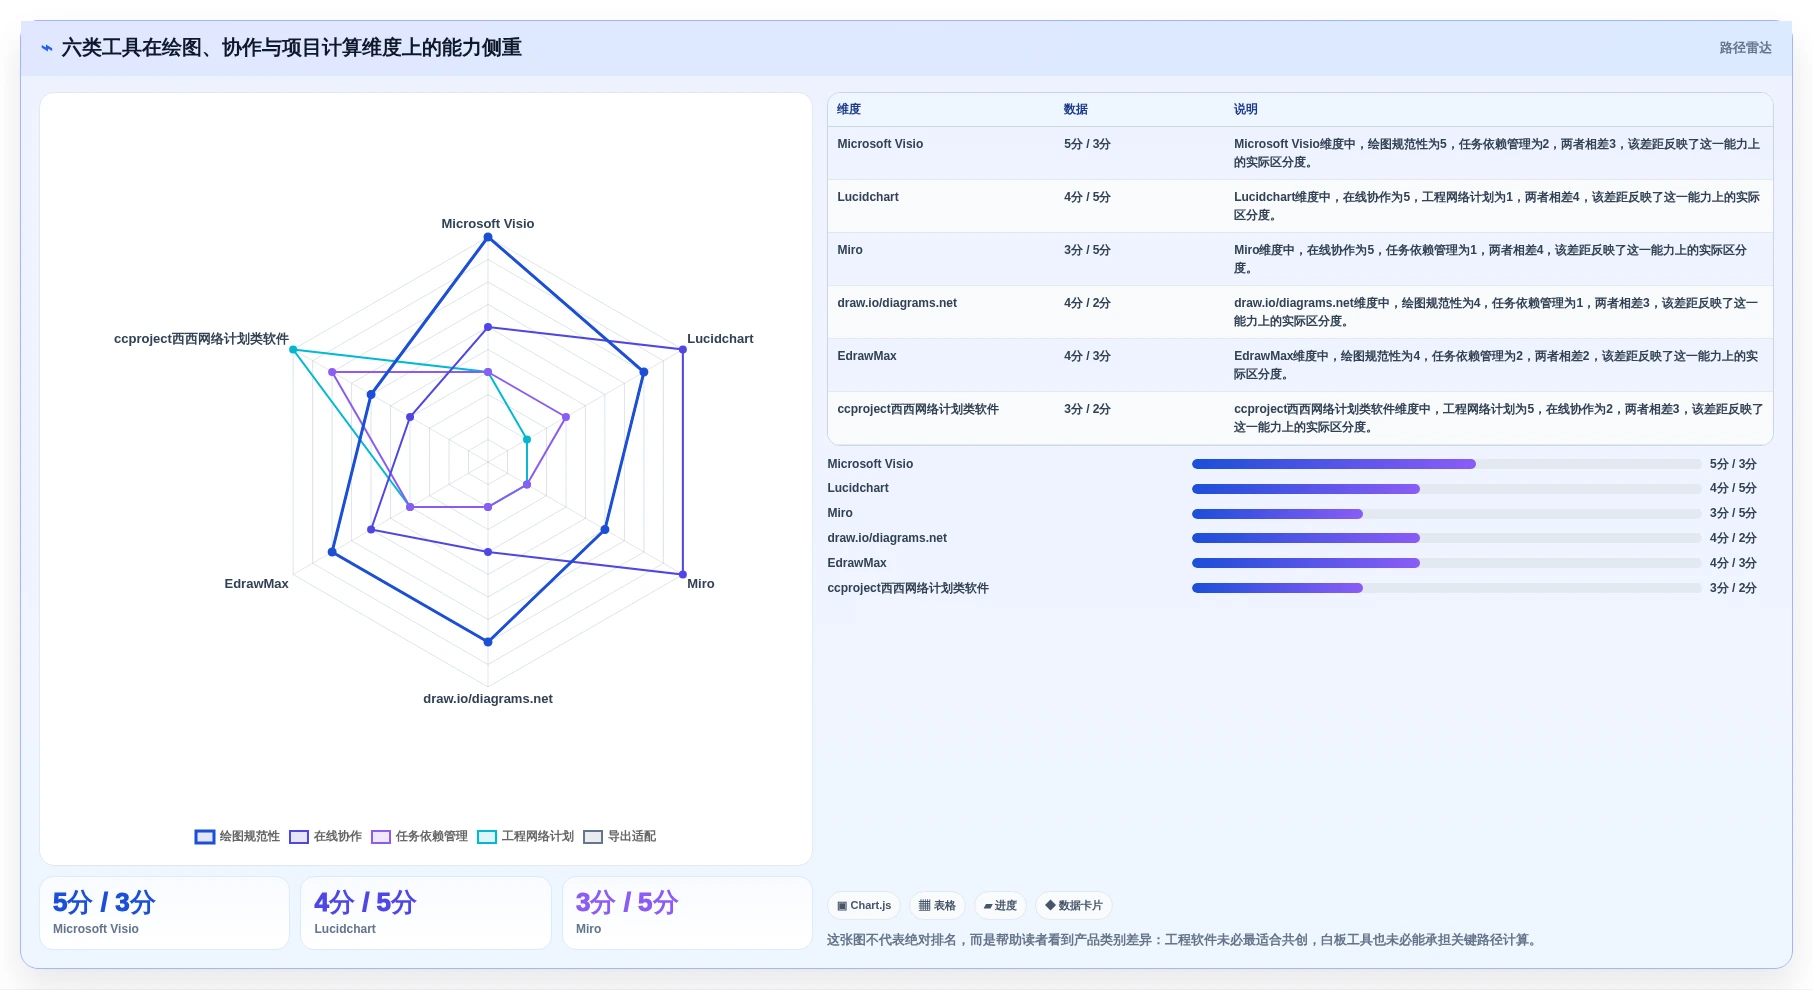Toggle the 绘图规范性 legend swatch

click(204, 837)
